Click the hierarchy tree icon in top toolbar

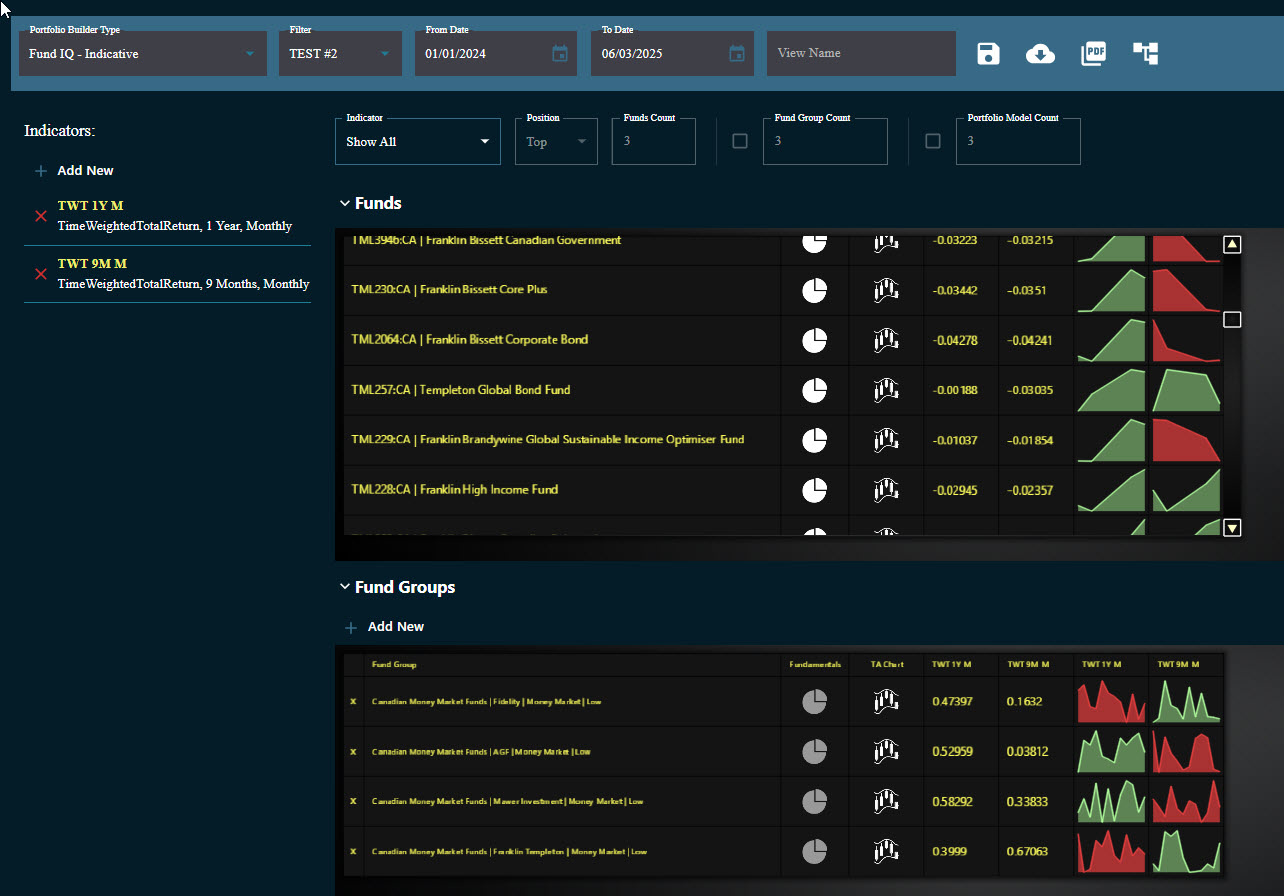click(1145, 54)
